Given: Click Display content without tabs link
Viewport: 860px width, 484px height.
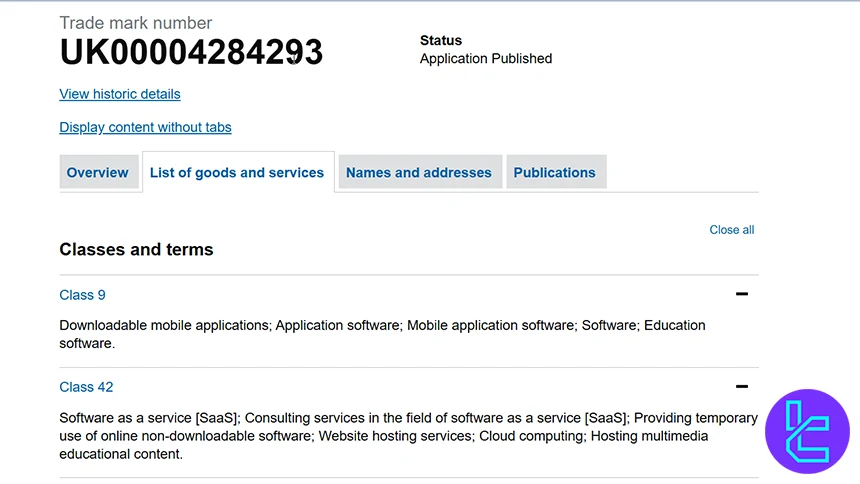Looking at the screenshot, I should pos(145,127).
